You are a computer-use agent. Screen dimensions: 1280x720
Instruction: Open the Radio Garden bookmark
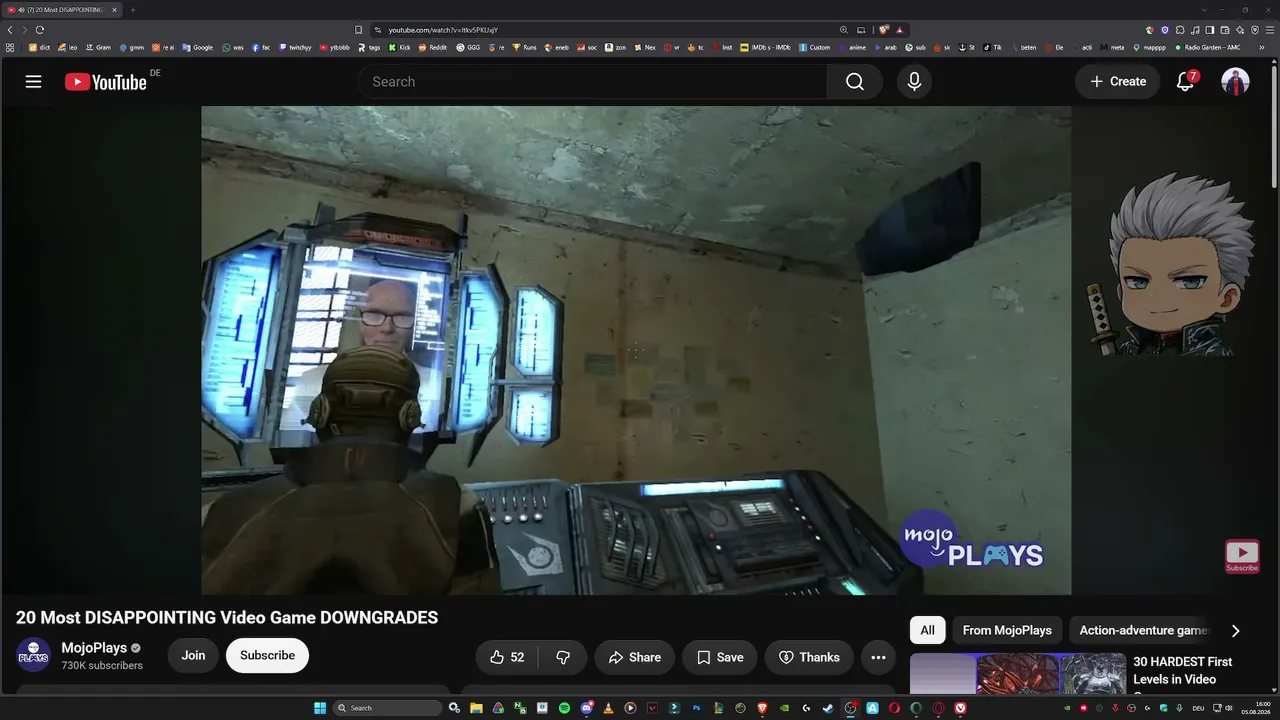coord(1207,47)
